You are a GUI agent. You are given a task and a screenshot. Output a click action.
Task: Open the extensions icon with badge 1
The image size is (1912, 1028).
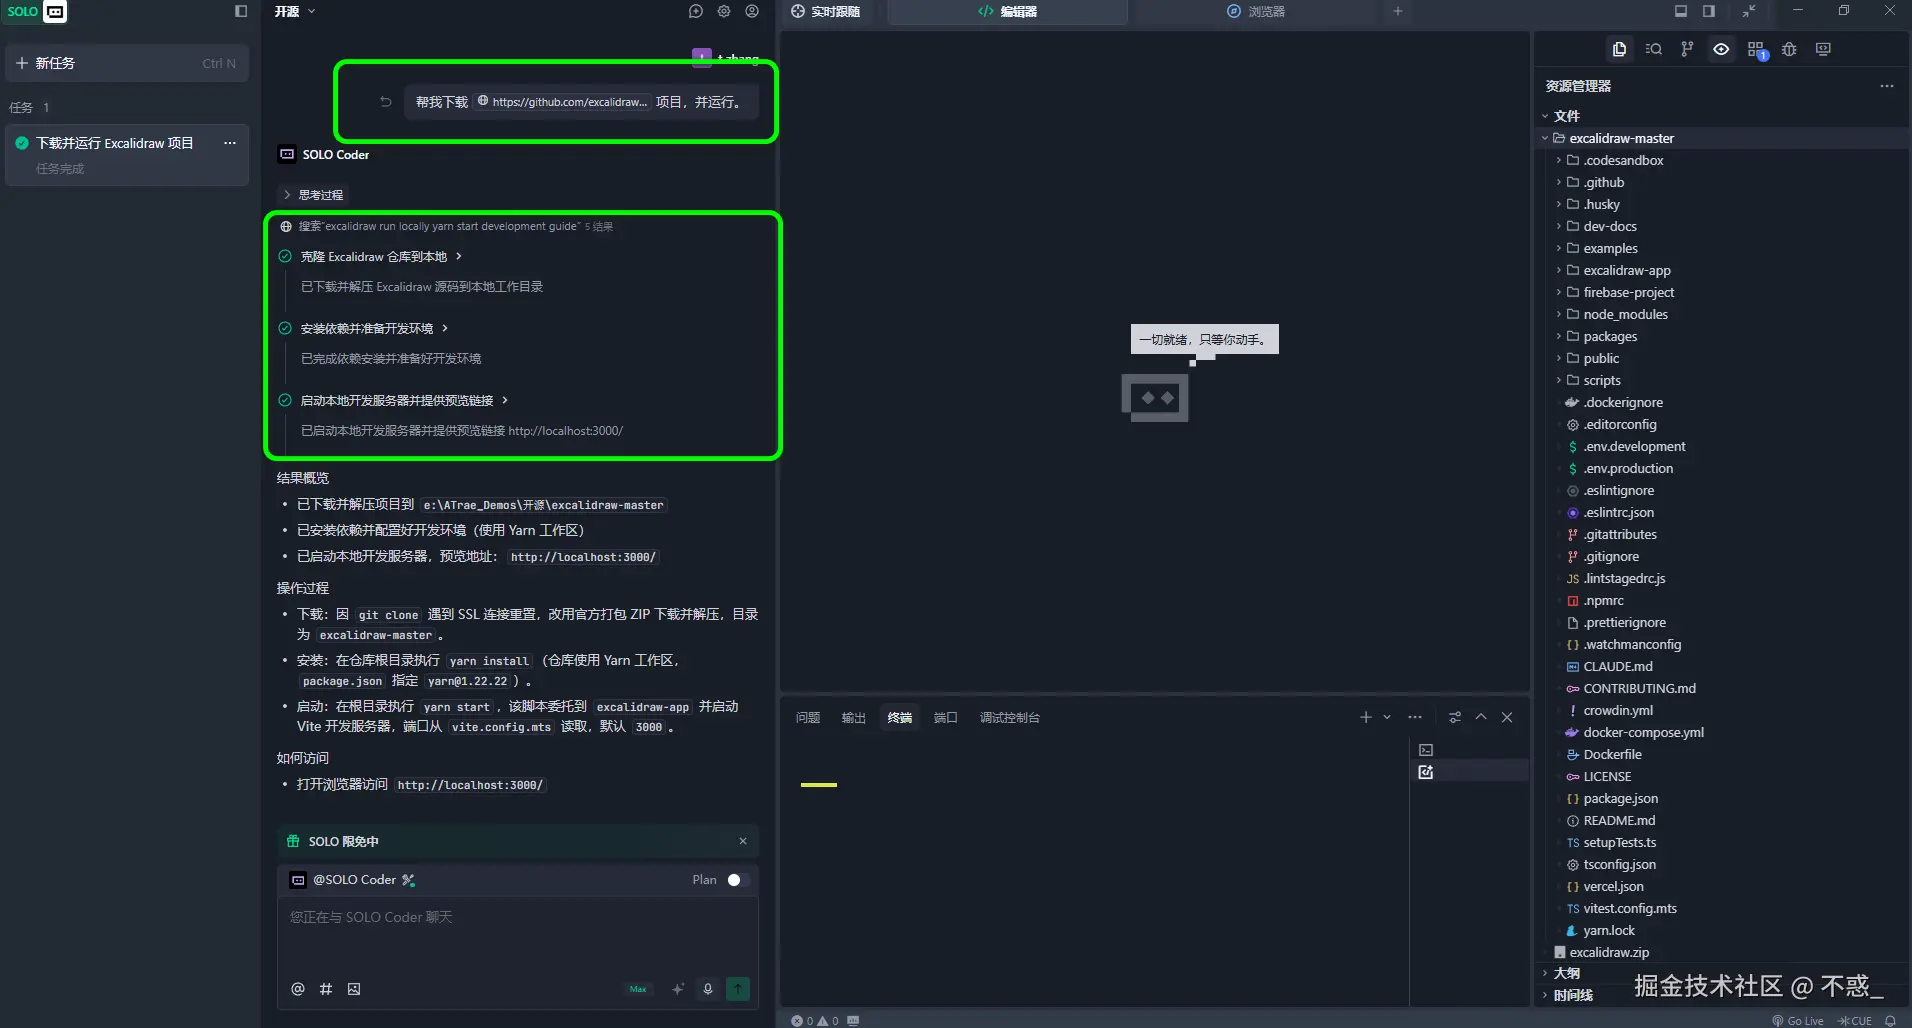coord(1756,50)
